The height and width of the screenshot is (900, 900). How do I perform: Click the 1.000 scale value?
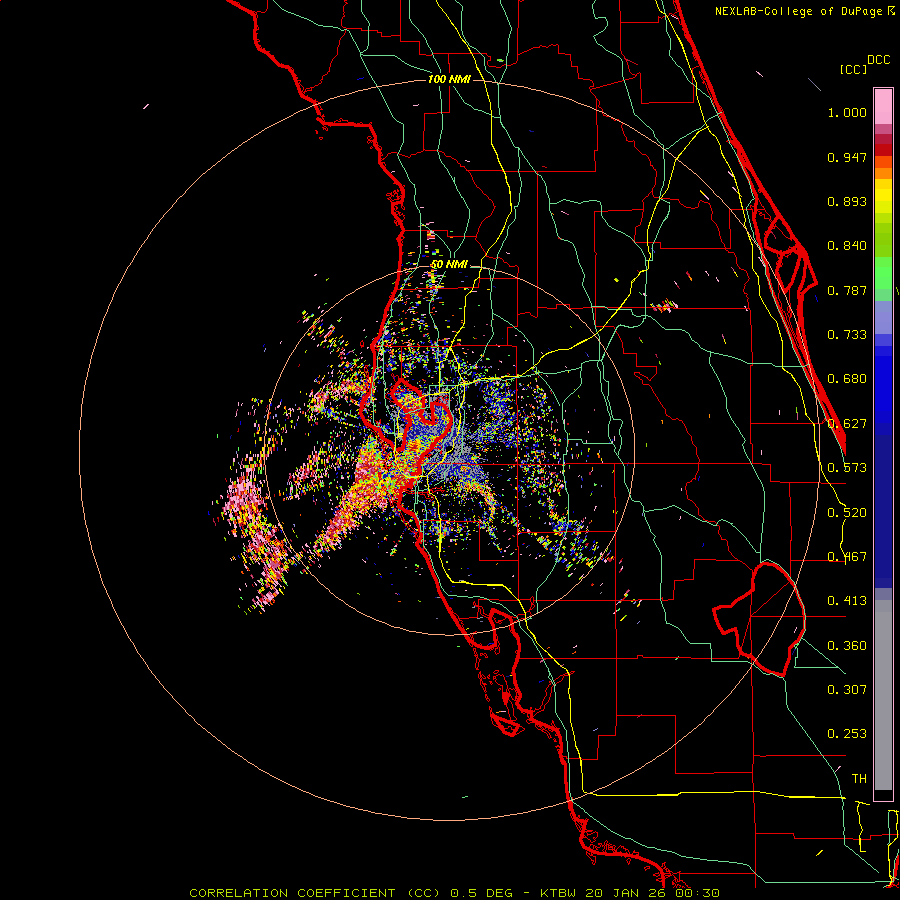(847, 112)
